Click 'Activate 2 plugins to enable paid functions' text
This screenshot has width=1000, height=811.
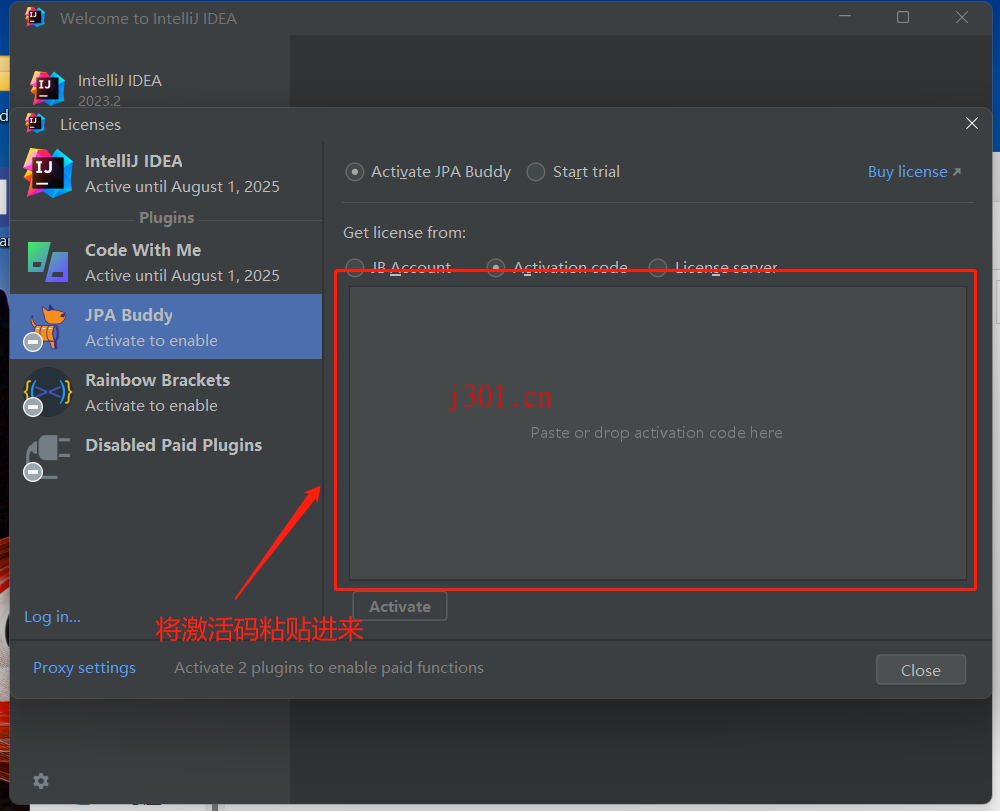tap(329, 668)
